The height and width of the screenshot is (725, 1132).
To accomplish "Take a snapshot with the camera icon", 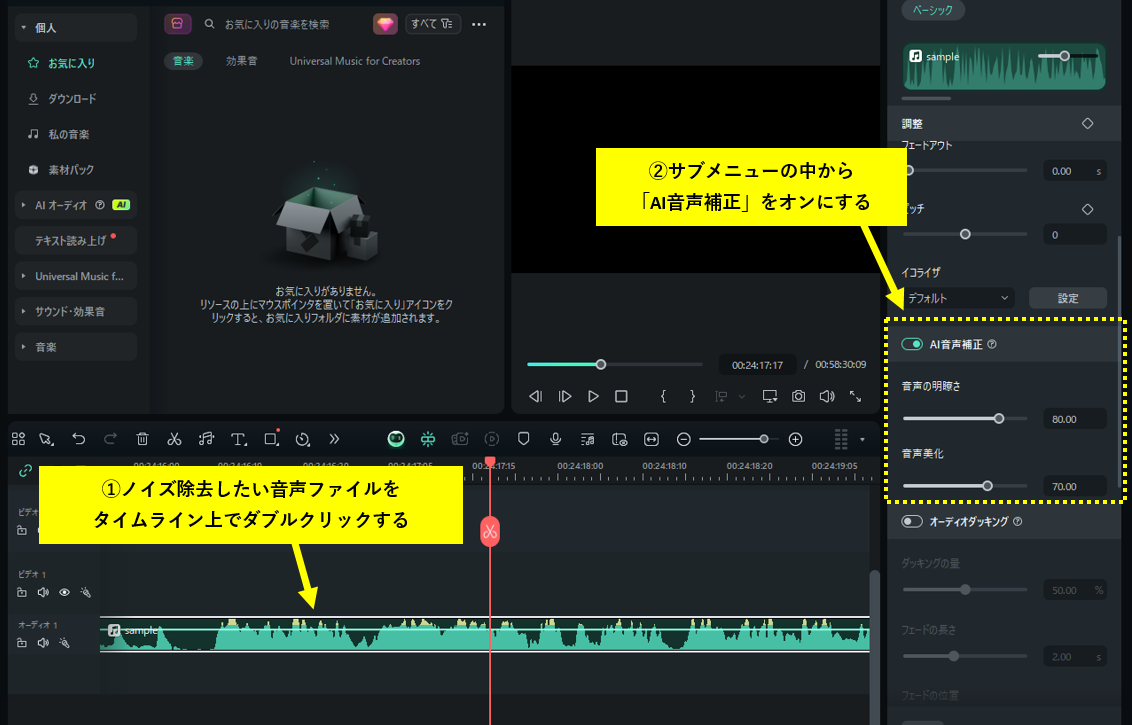I will pyautogui.click(x=798, y=396).
